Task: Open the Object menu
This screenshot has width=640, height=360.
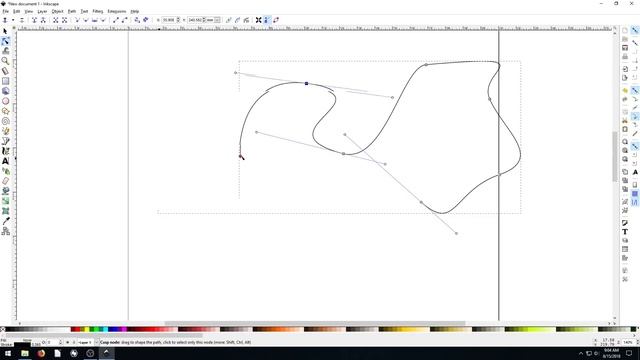Action: tap(57, 11)
